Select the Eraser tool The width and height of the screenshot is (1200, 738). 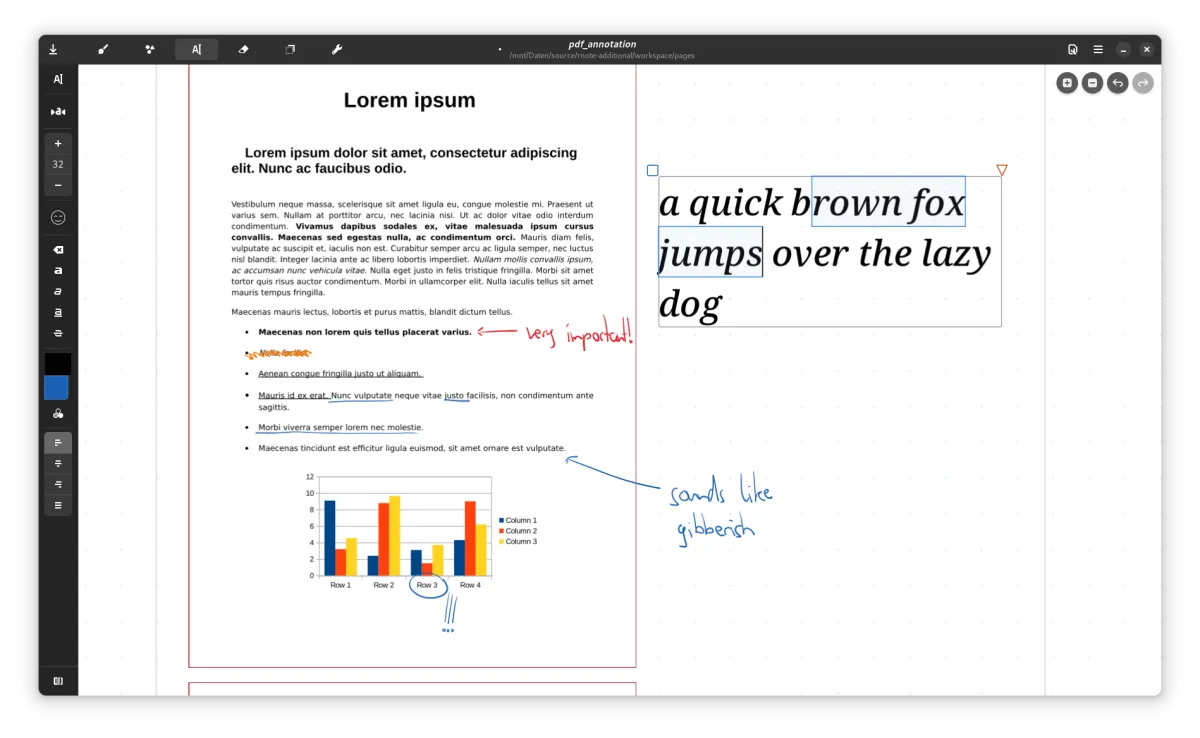[x=243, y=49]
